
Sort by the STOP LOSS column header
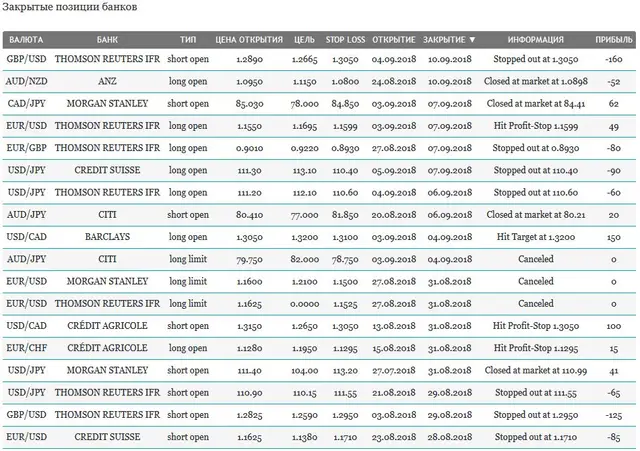pyautogui.click(x=345, y=40)
